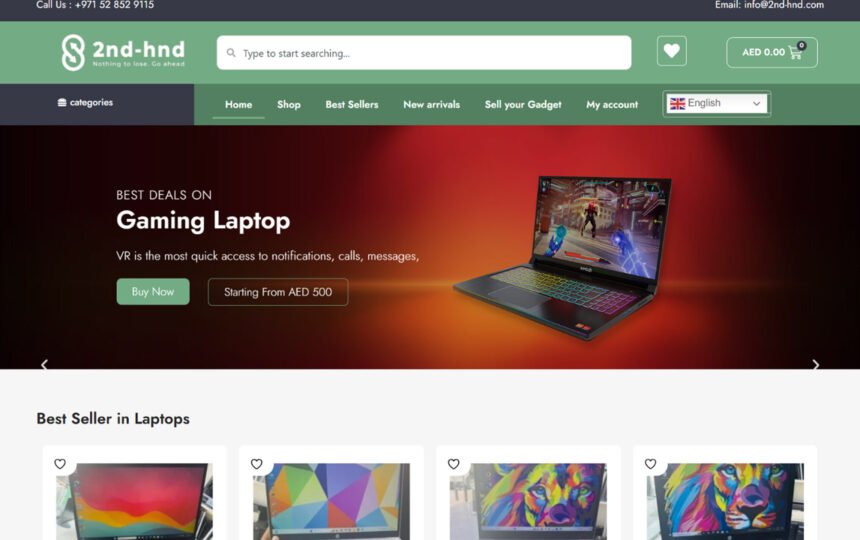The width and height of the screenshot is (860, 540).
Task: Open the third laptop product thumbnail
Action: coord(528,501)
